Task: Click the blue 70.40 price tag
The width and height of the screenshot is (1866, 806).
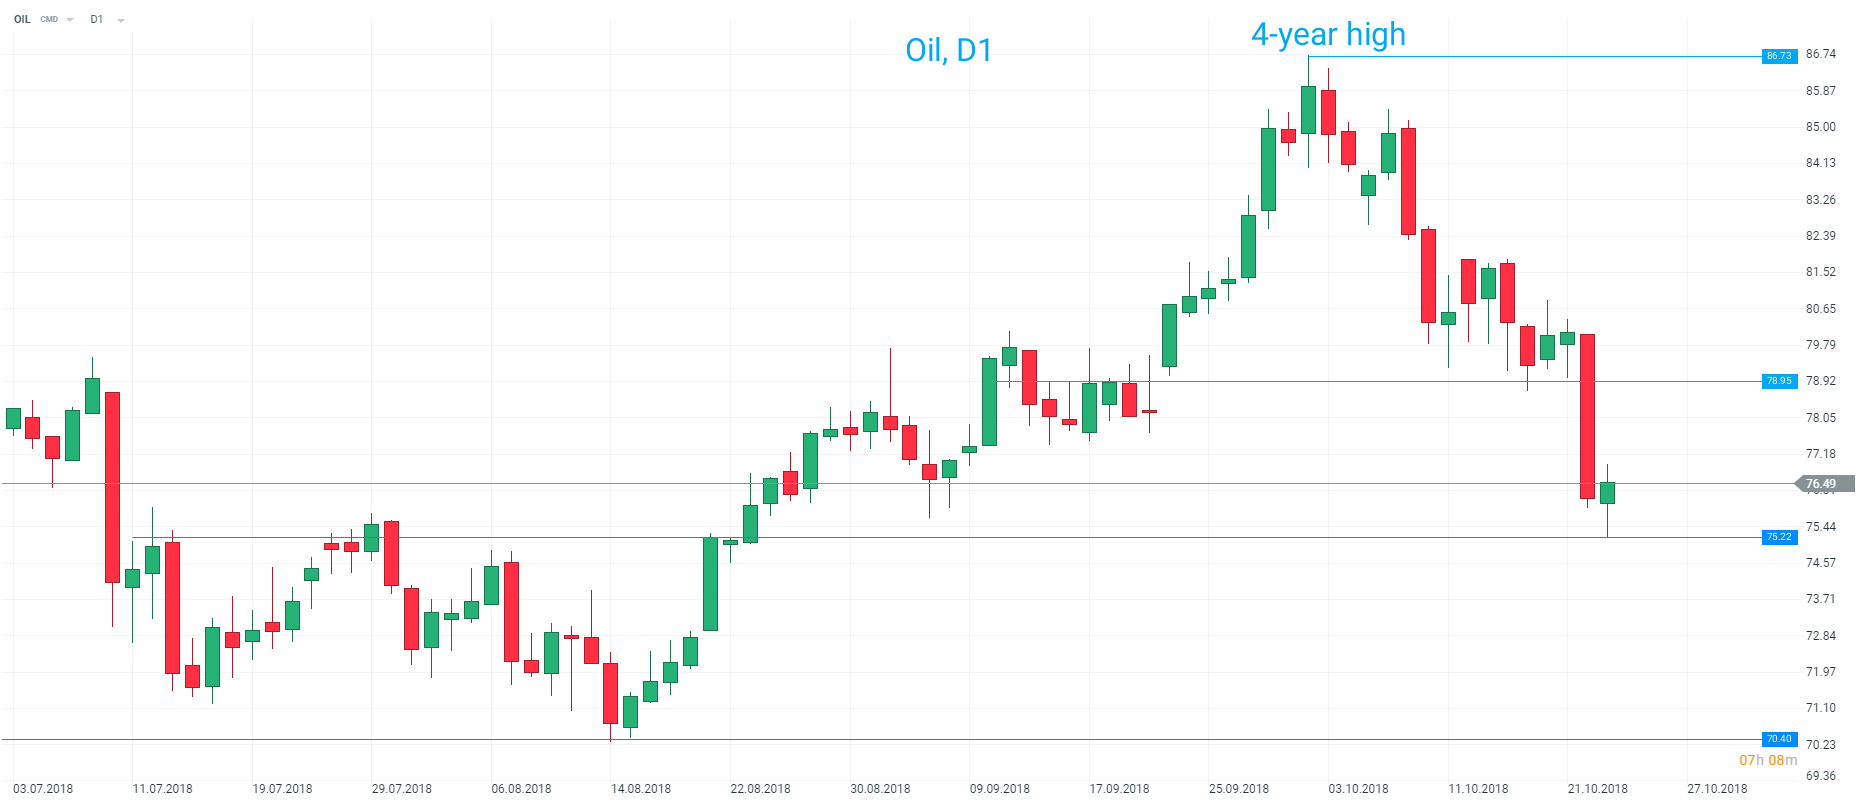Action: pos(1779,739)
